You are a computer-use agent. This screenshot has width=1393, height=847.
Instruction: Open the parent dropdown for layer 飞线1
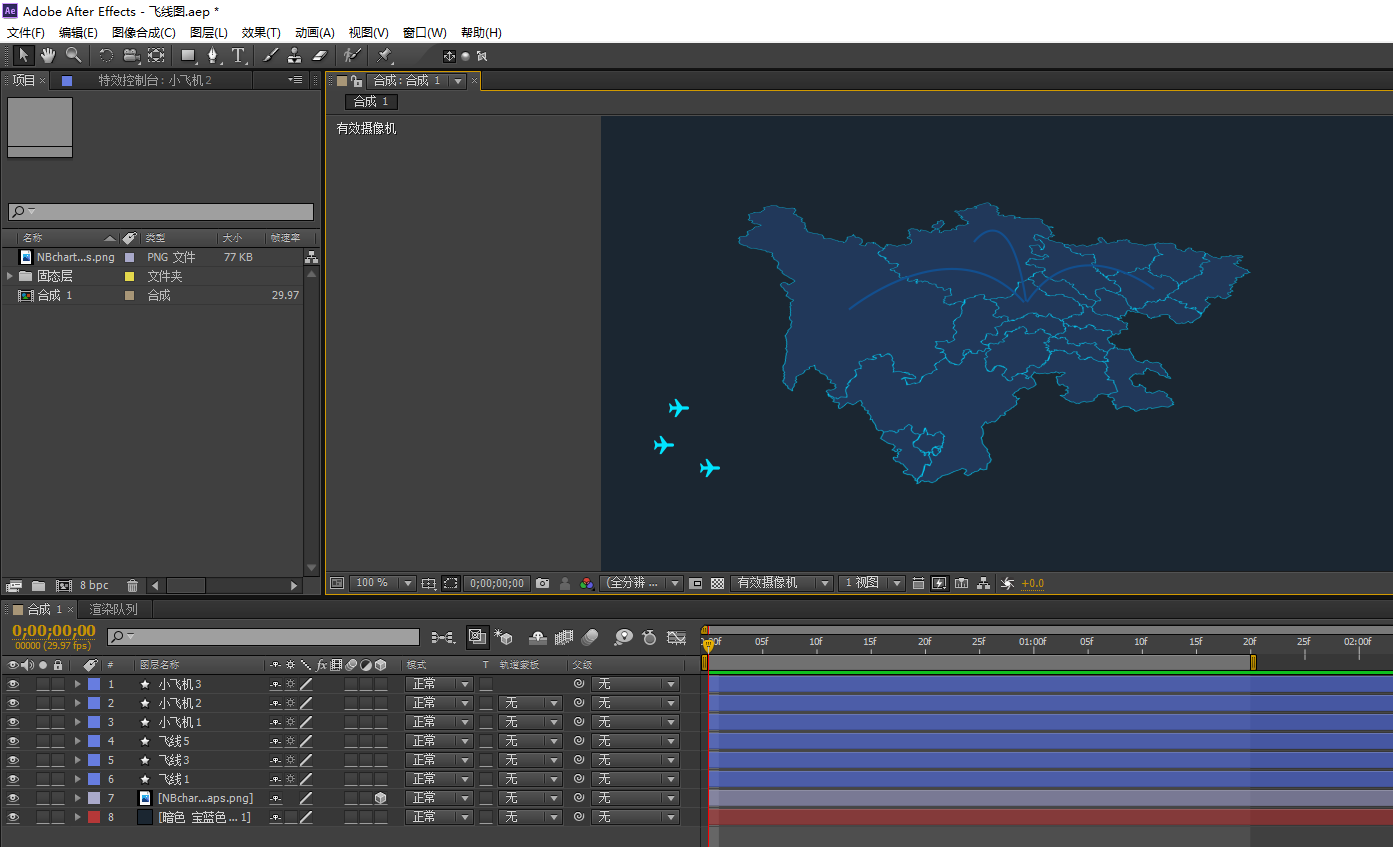pyautogui.click(x=635, y=779)
